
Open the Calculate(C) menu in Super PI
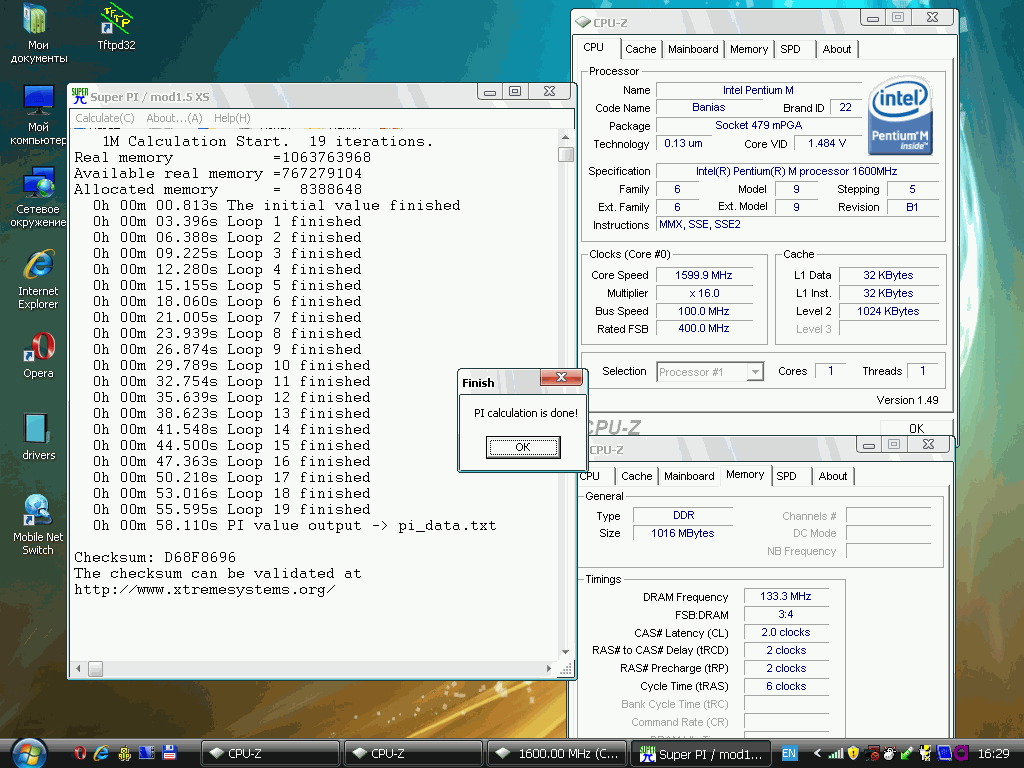point(104,118)
